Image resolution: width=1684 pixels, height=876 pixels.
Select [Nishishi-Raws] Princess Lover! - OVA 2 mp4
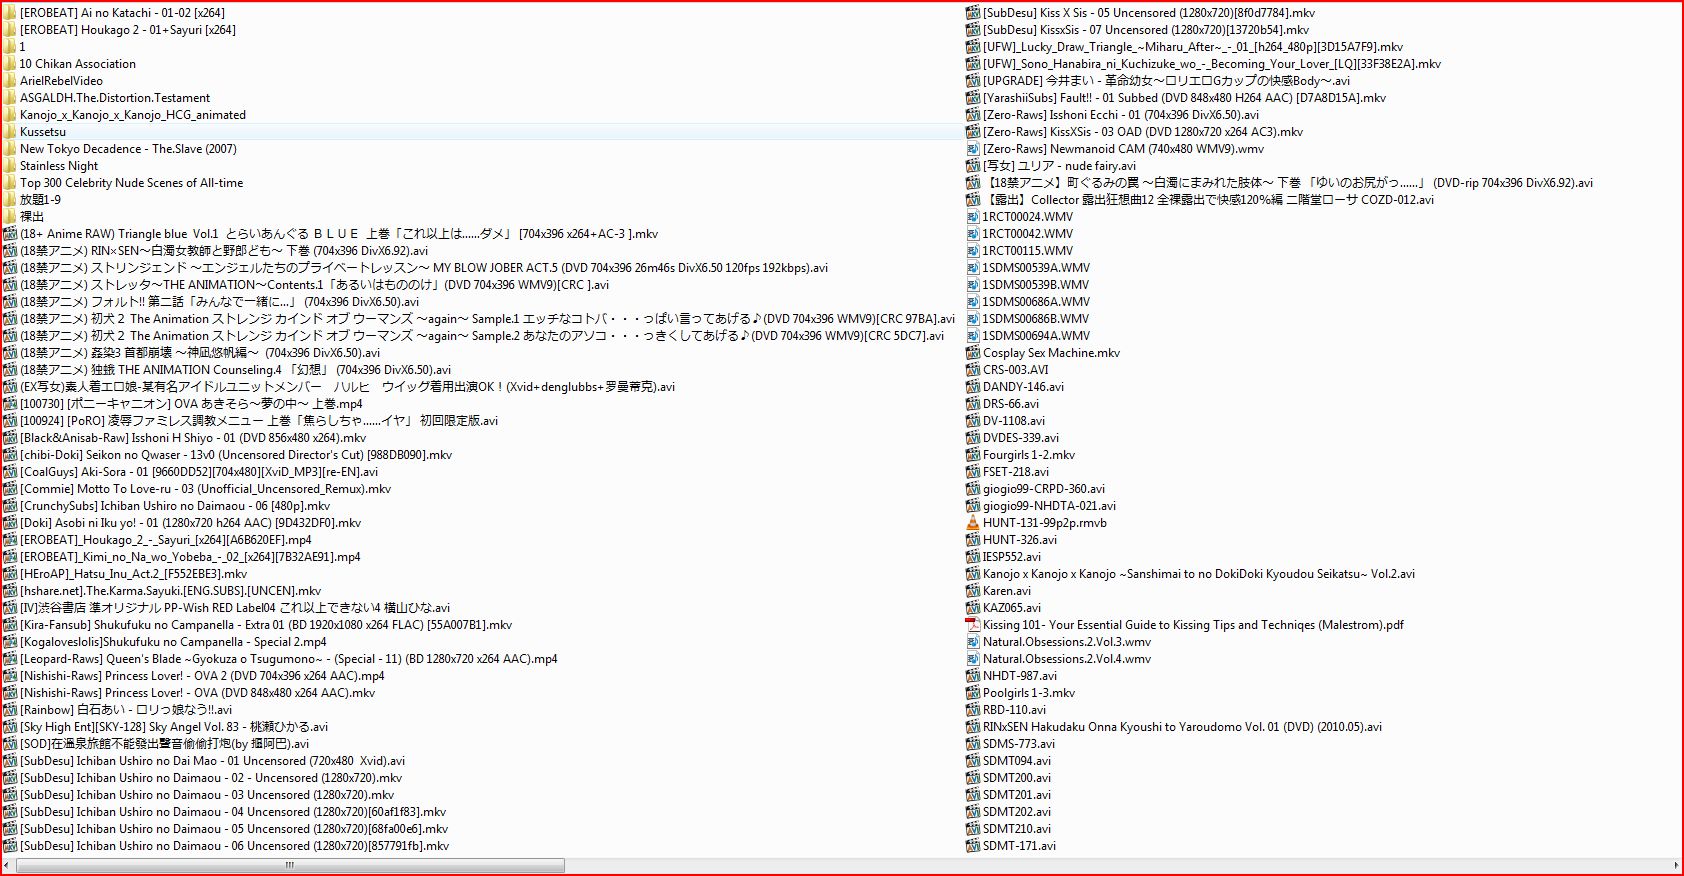[202, 675]
